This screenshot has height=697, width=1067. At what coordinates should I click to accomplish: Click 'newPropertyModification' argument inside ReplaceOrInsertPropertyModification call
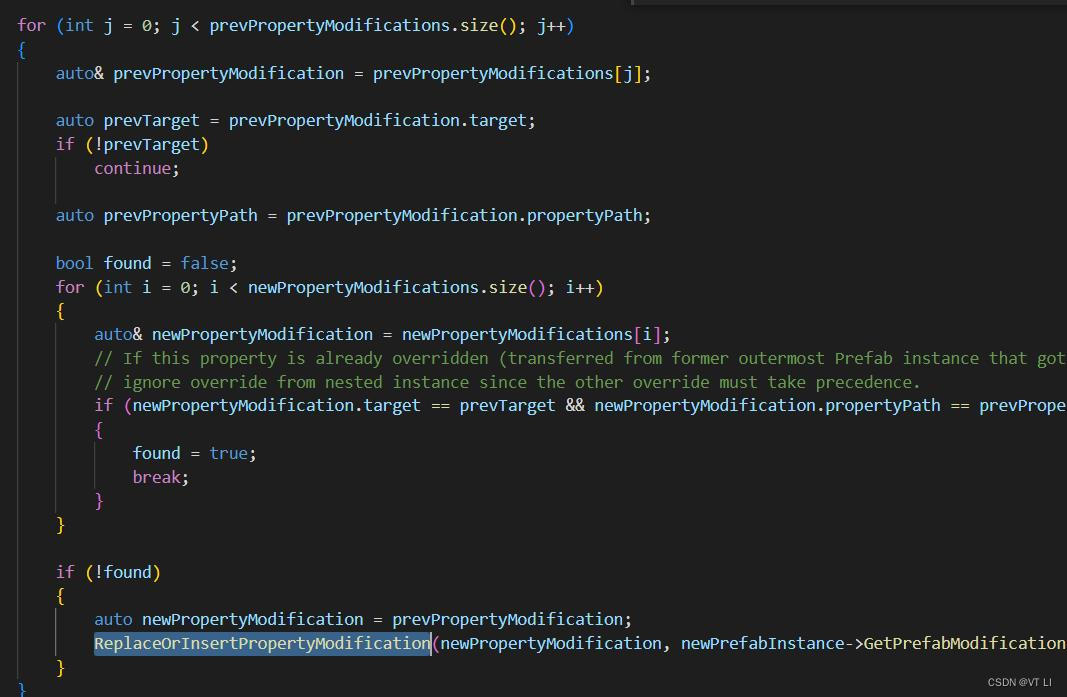pos(551,643)
